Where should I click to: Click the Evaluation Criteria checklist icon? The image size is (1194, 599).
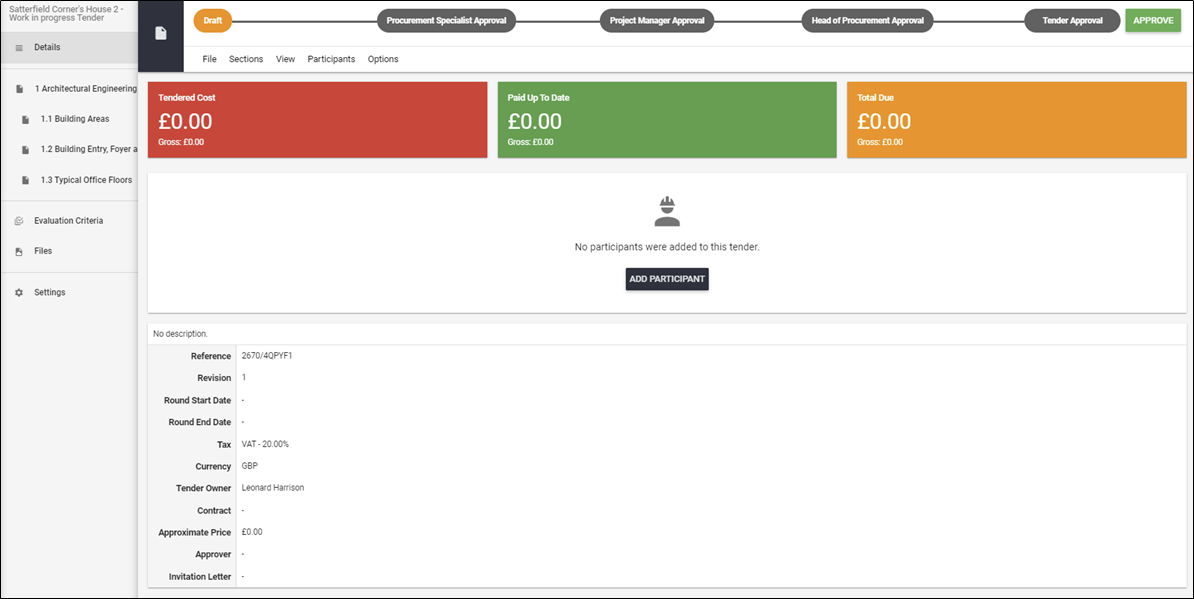[19, 221]
